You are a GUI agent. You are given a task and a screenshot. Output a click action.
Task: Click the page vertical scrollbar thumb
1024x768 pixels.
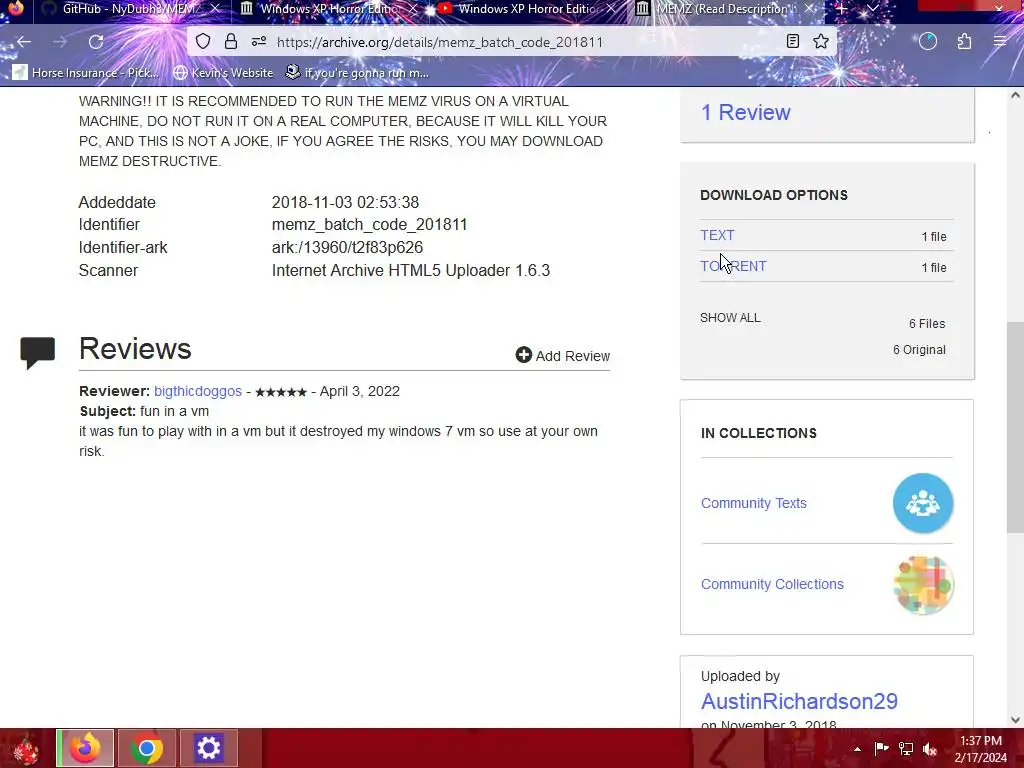point(1015,426)
